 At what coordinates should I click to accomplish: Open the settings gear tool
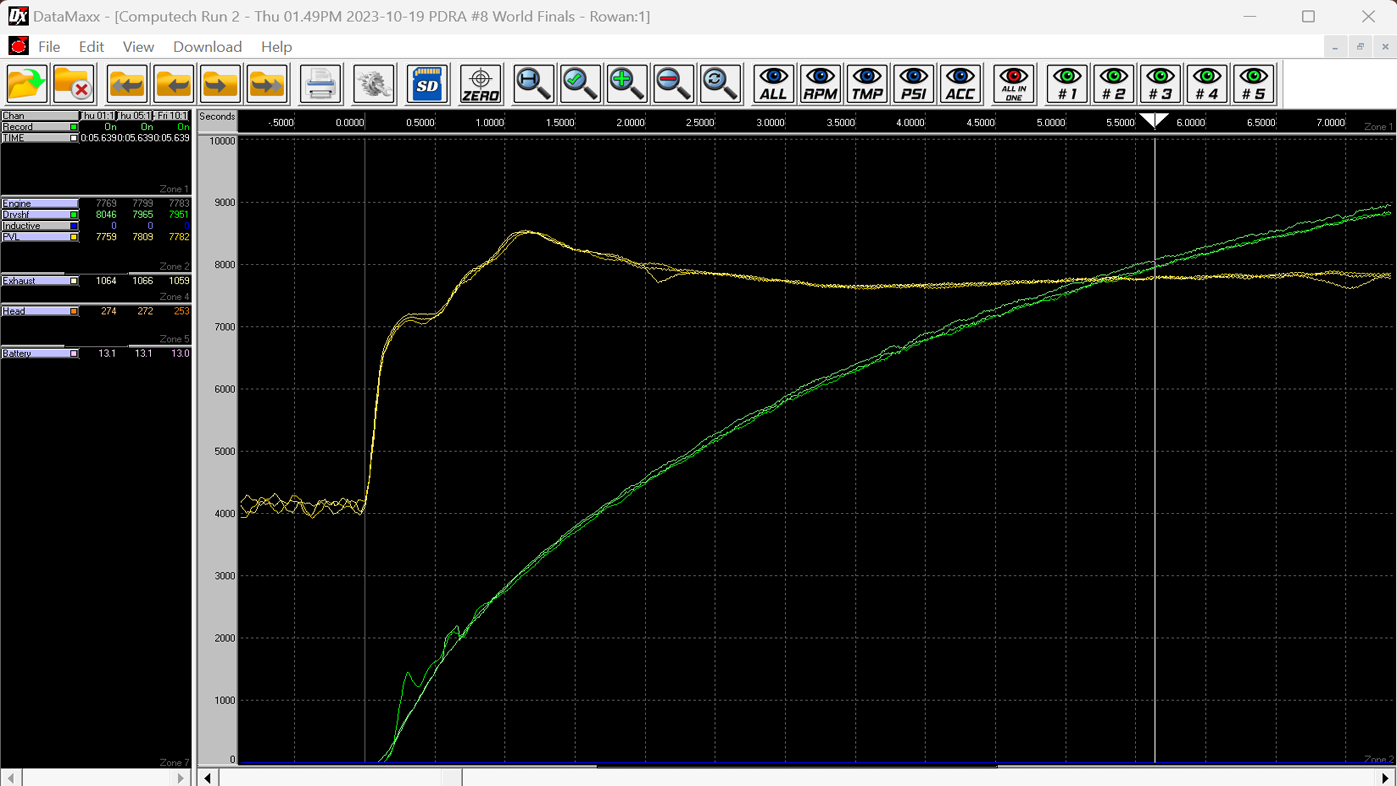tap(372, 84)
